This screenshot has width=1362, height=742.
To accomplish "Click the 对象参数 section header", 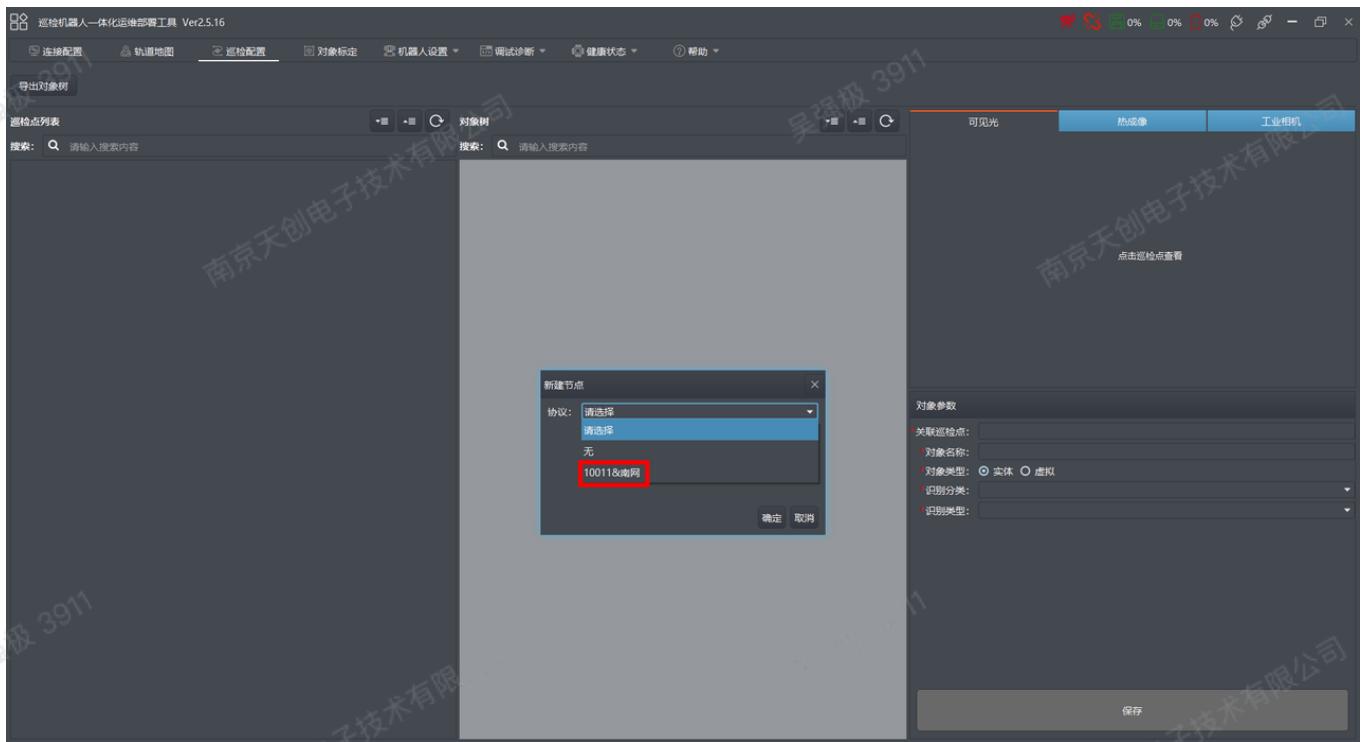I will coord(1134,406).
